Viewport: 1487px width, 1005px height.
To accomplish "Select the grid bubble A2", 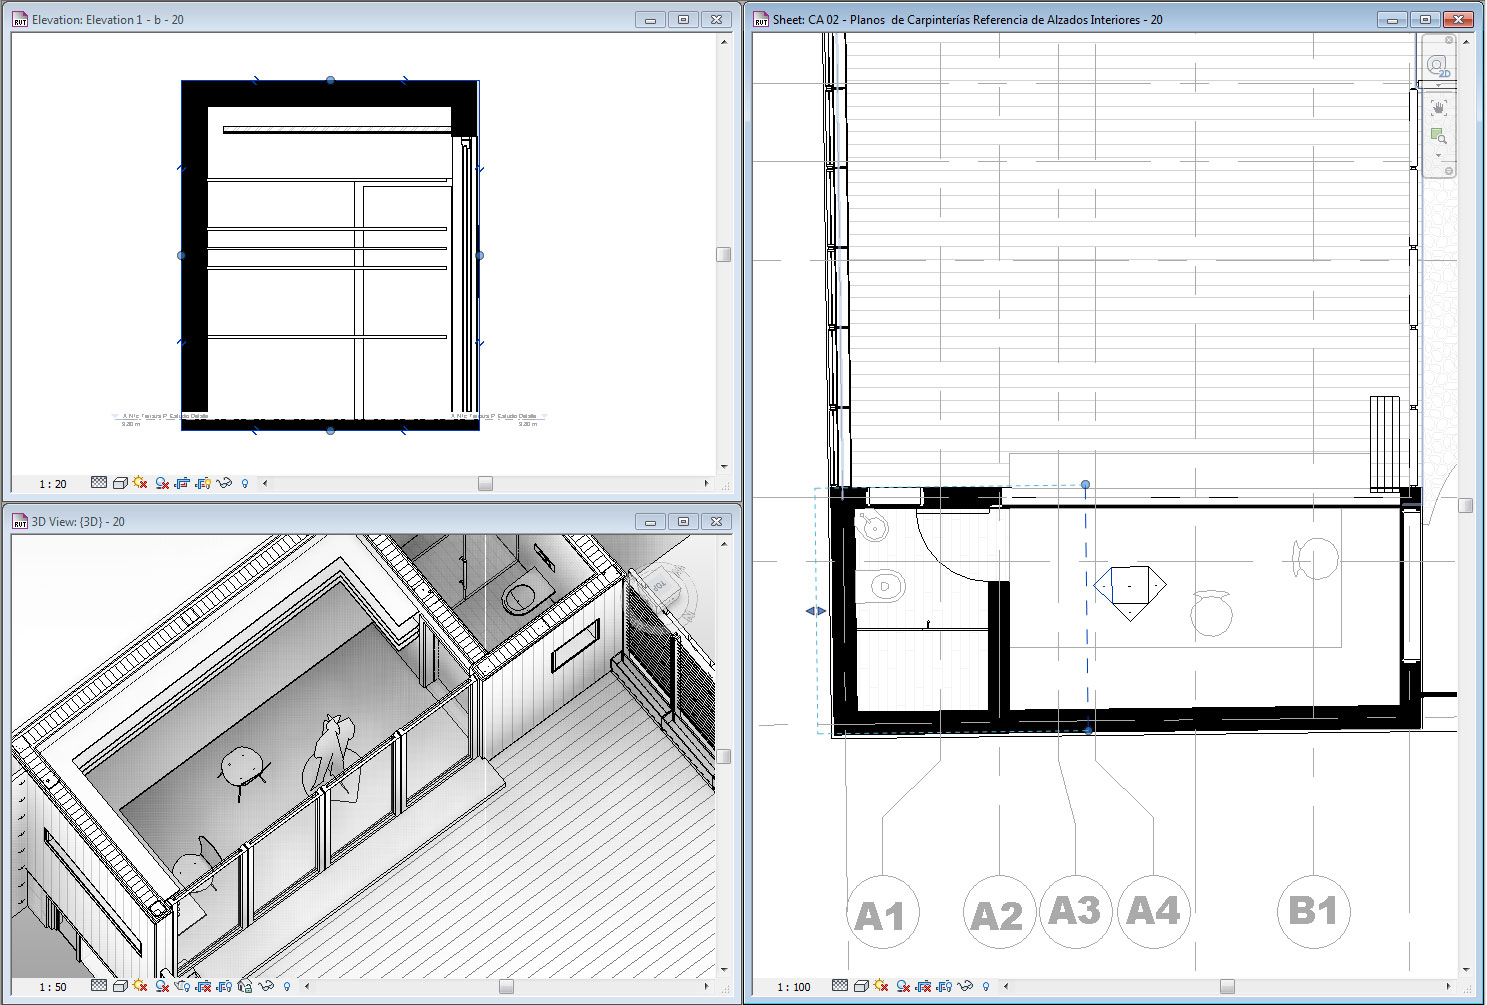I will point(999,912).
